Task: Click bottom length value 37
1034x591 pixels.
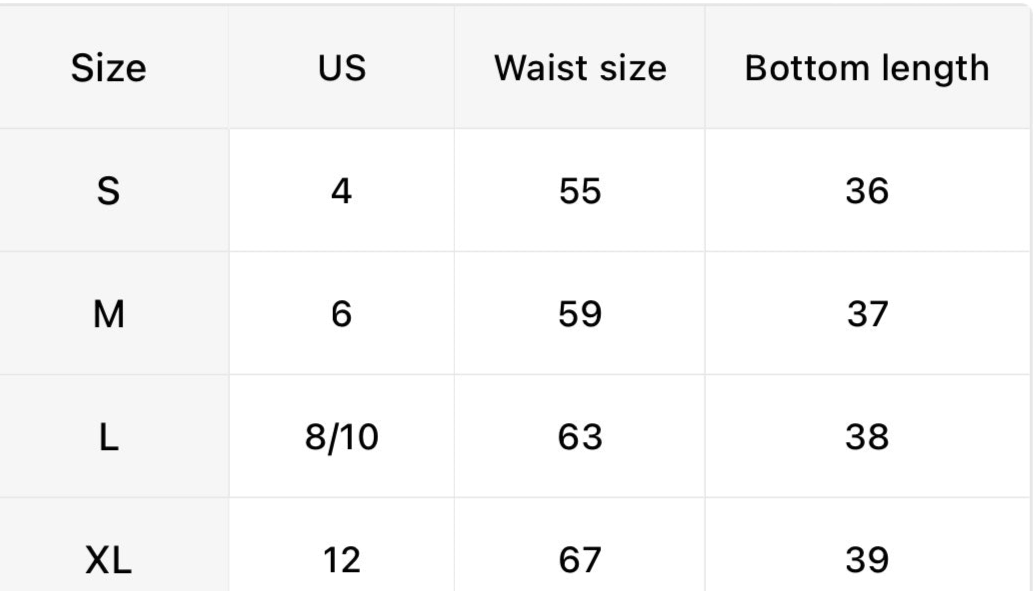Action: click(x=867, y=315)
